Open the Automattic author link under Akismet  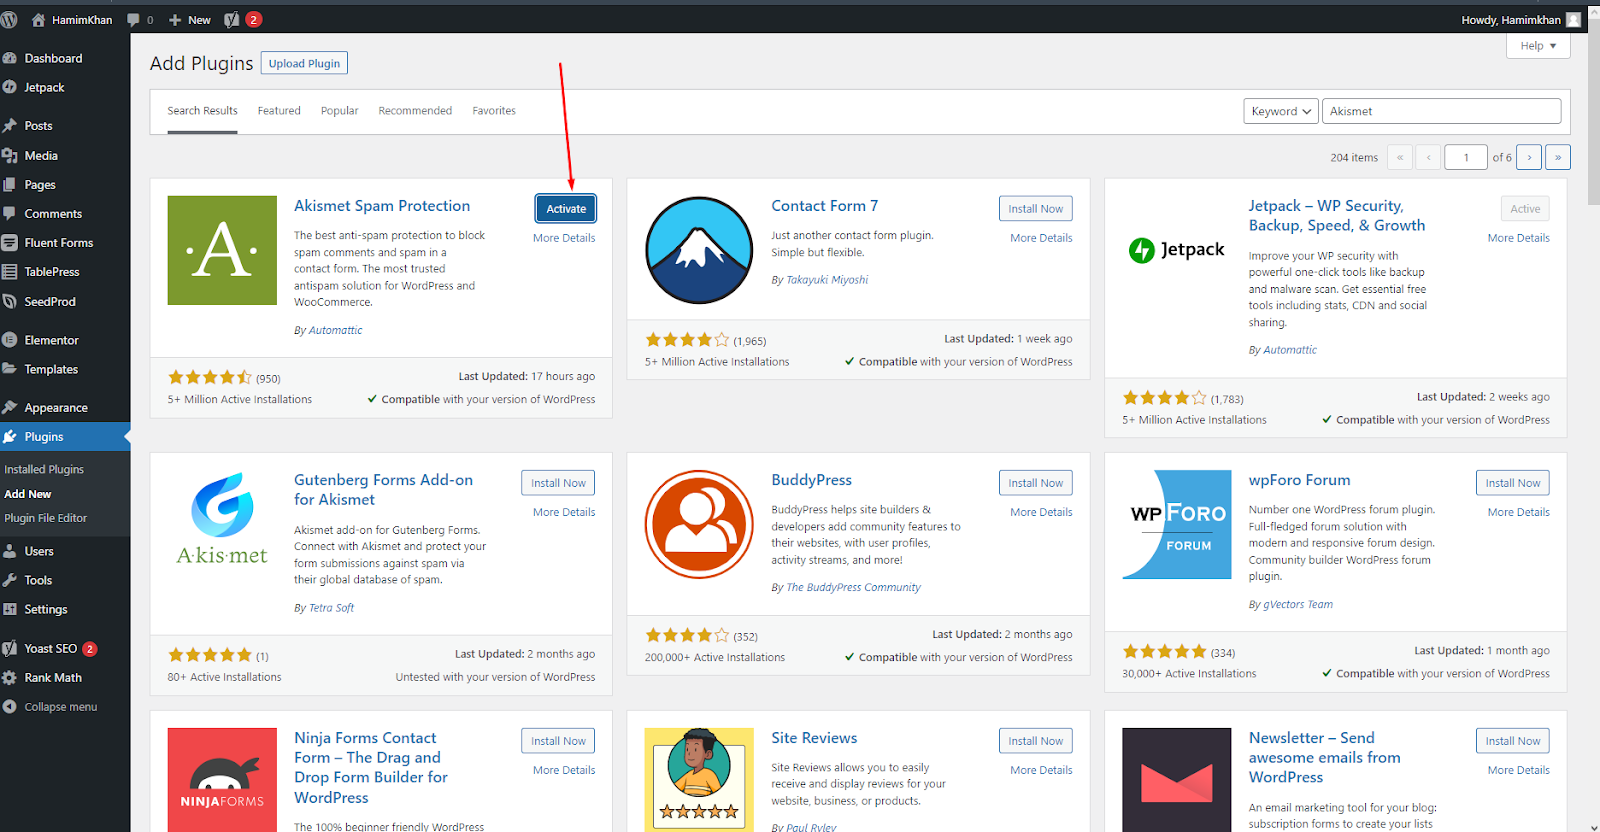point(336,330)
